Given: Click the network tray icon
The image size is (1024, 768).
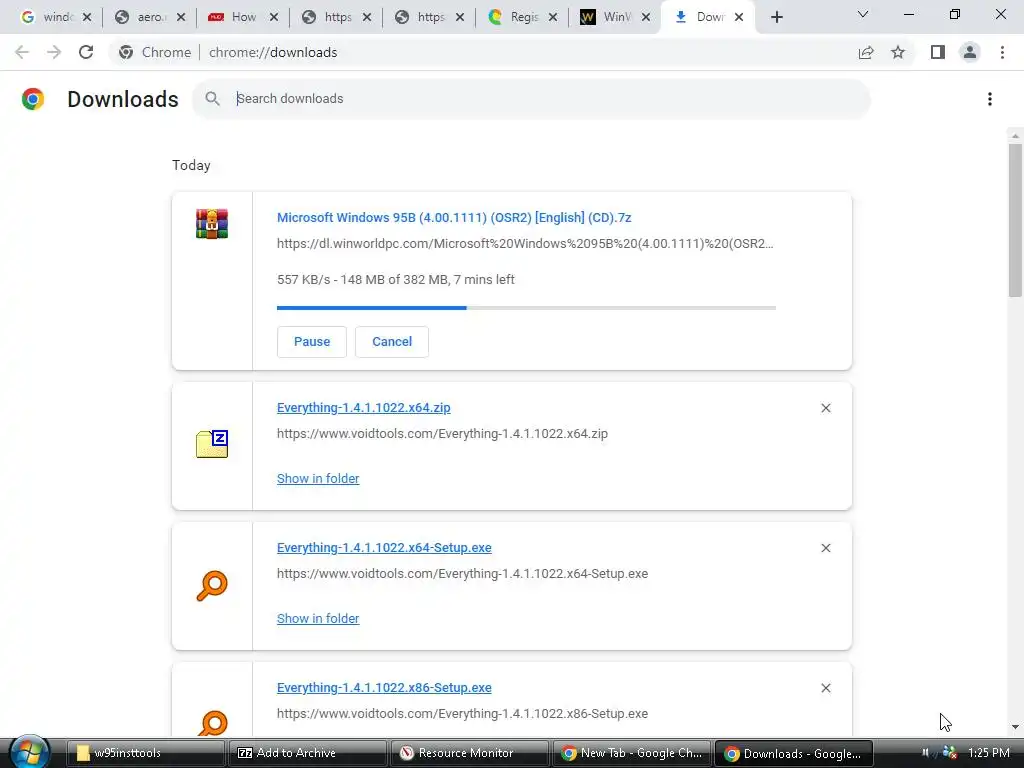Looking at the screenshot, I should (x=950, y=753).
